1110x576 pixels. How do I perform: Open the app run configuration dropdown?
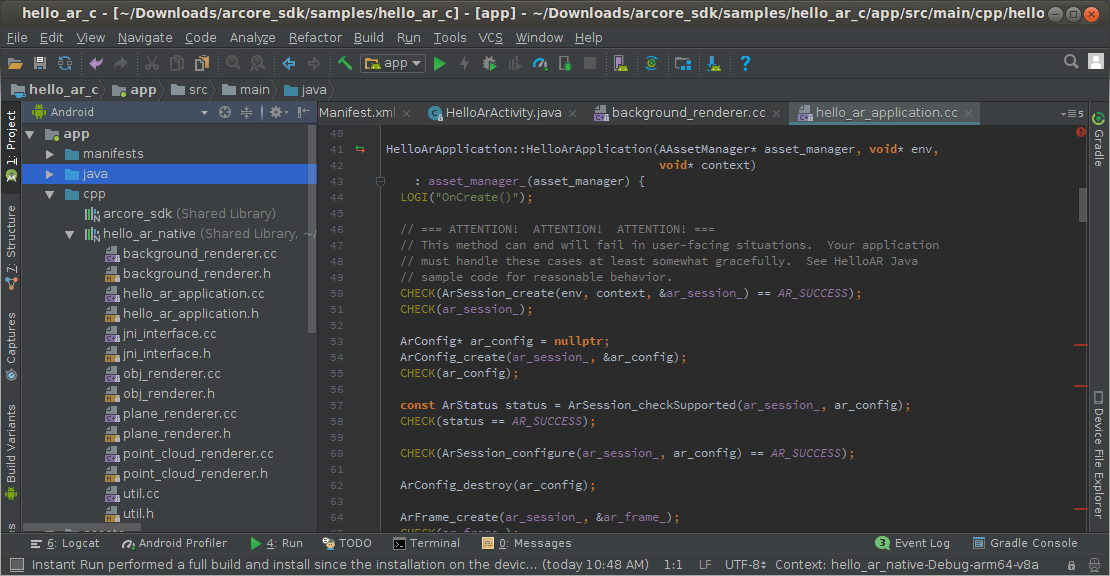coord(393,62)
